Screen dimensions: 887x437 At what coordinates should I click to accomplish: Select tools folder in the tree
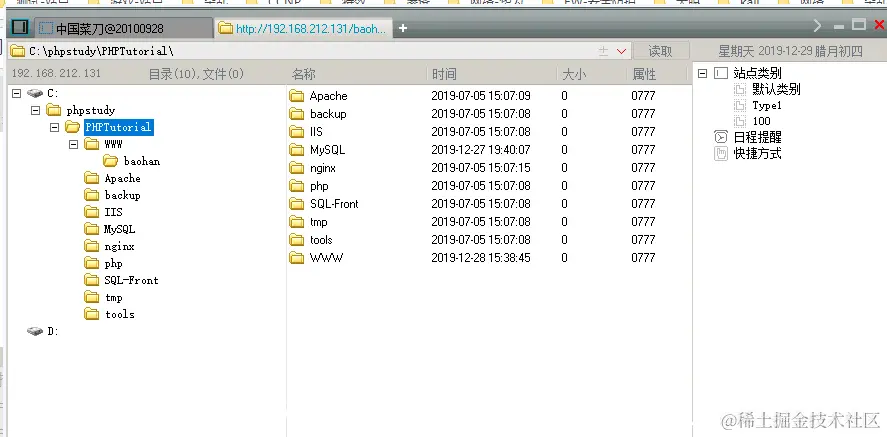120,314
